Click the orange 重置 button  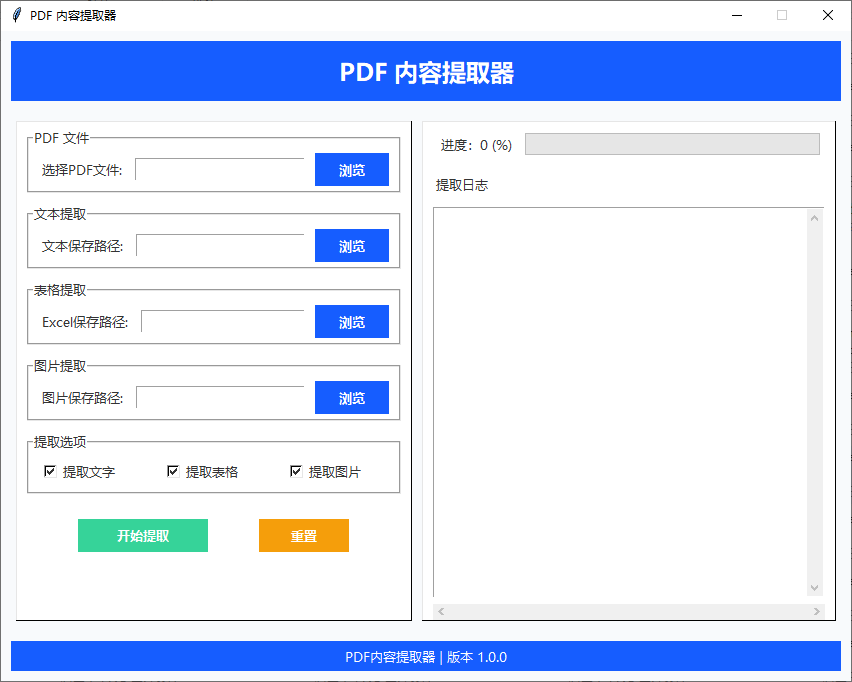coord(303,536)
